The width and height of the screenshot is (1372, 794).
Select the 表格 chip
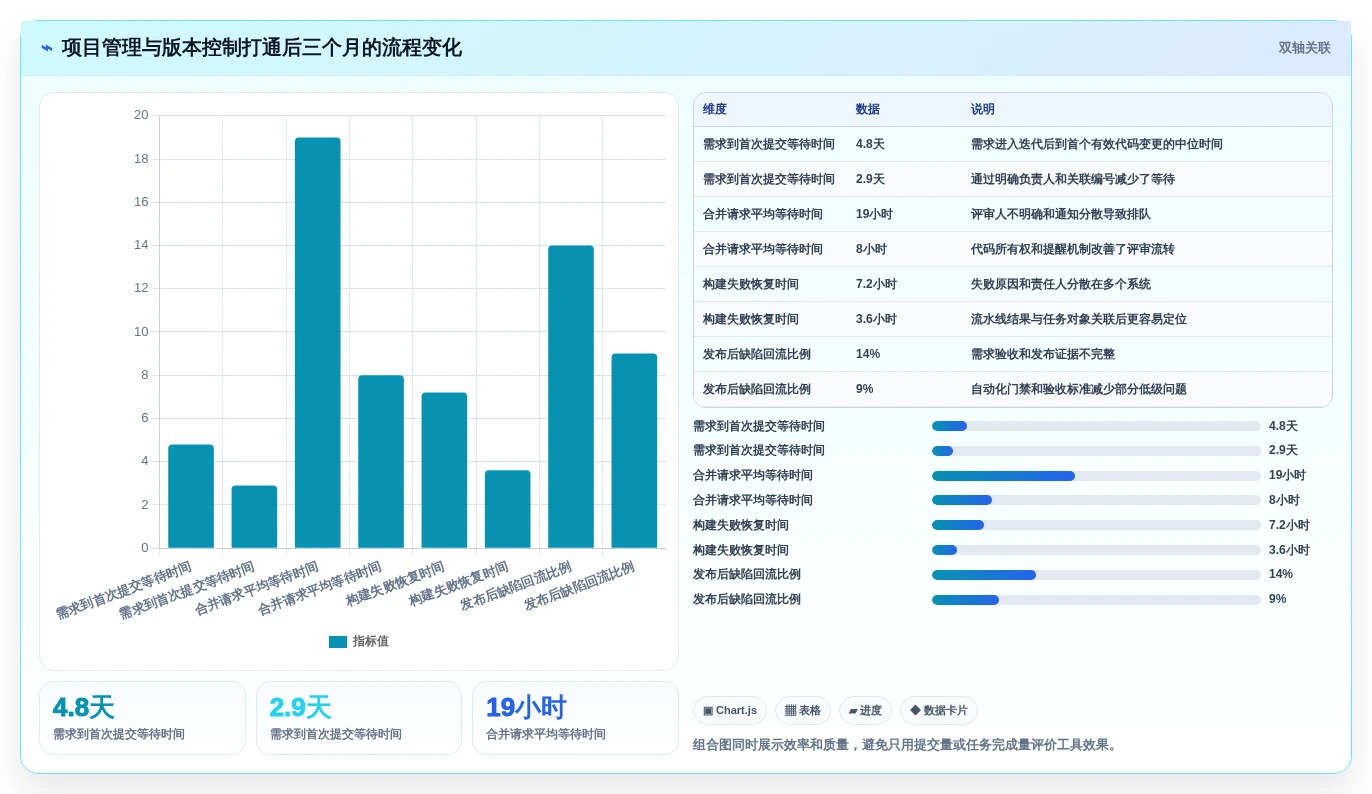[803, 711]
